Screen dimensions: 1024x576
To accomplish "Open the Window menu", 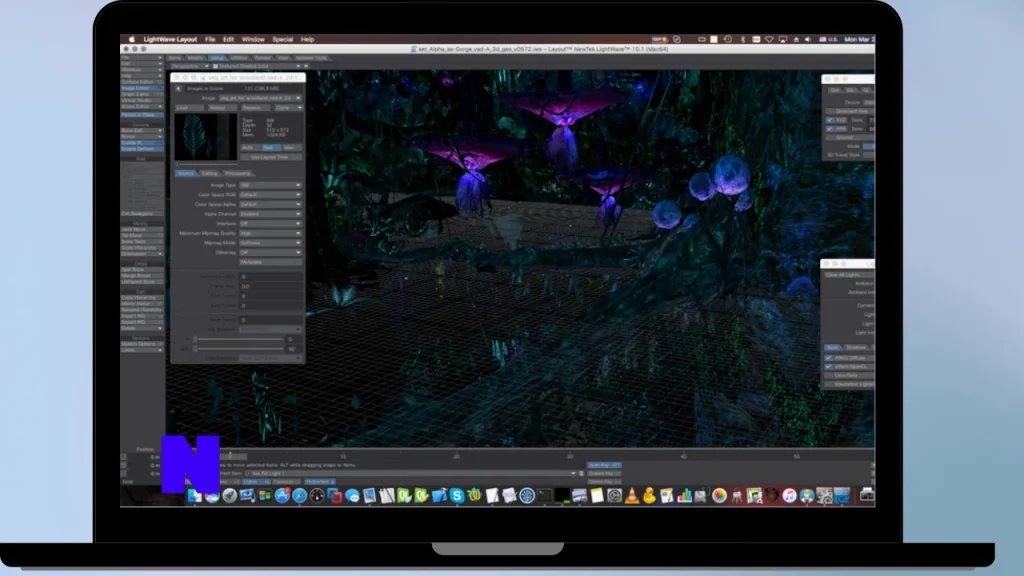I will (x=253, y=39).
